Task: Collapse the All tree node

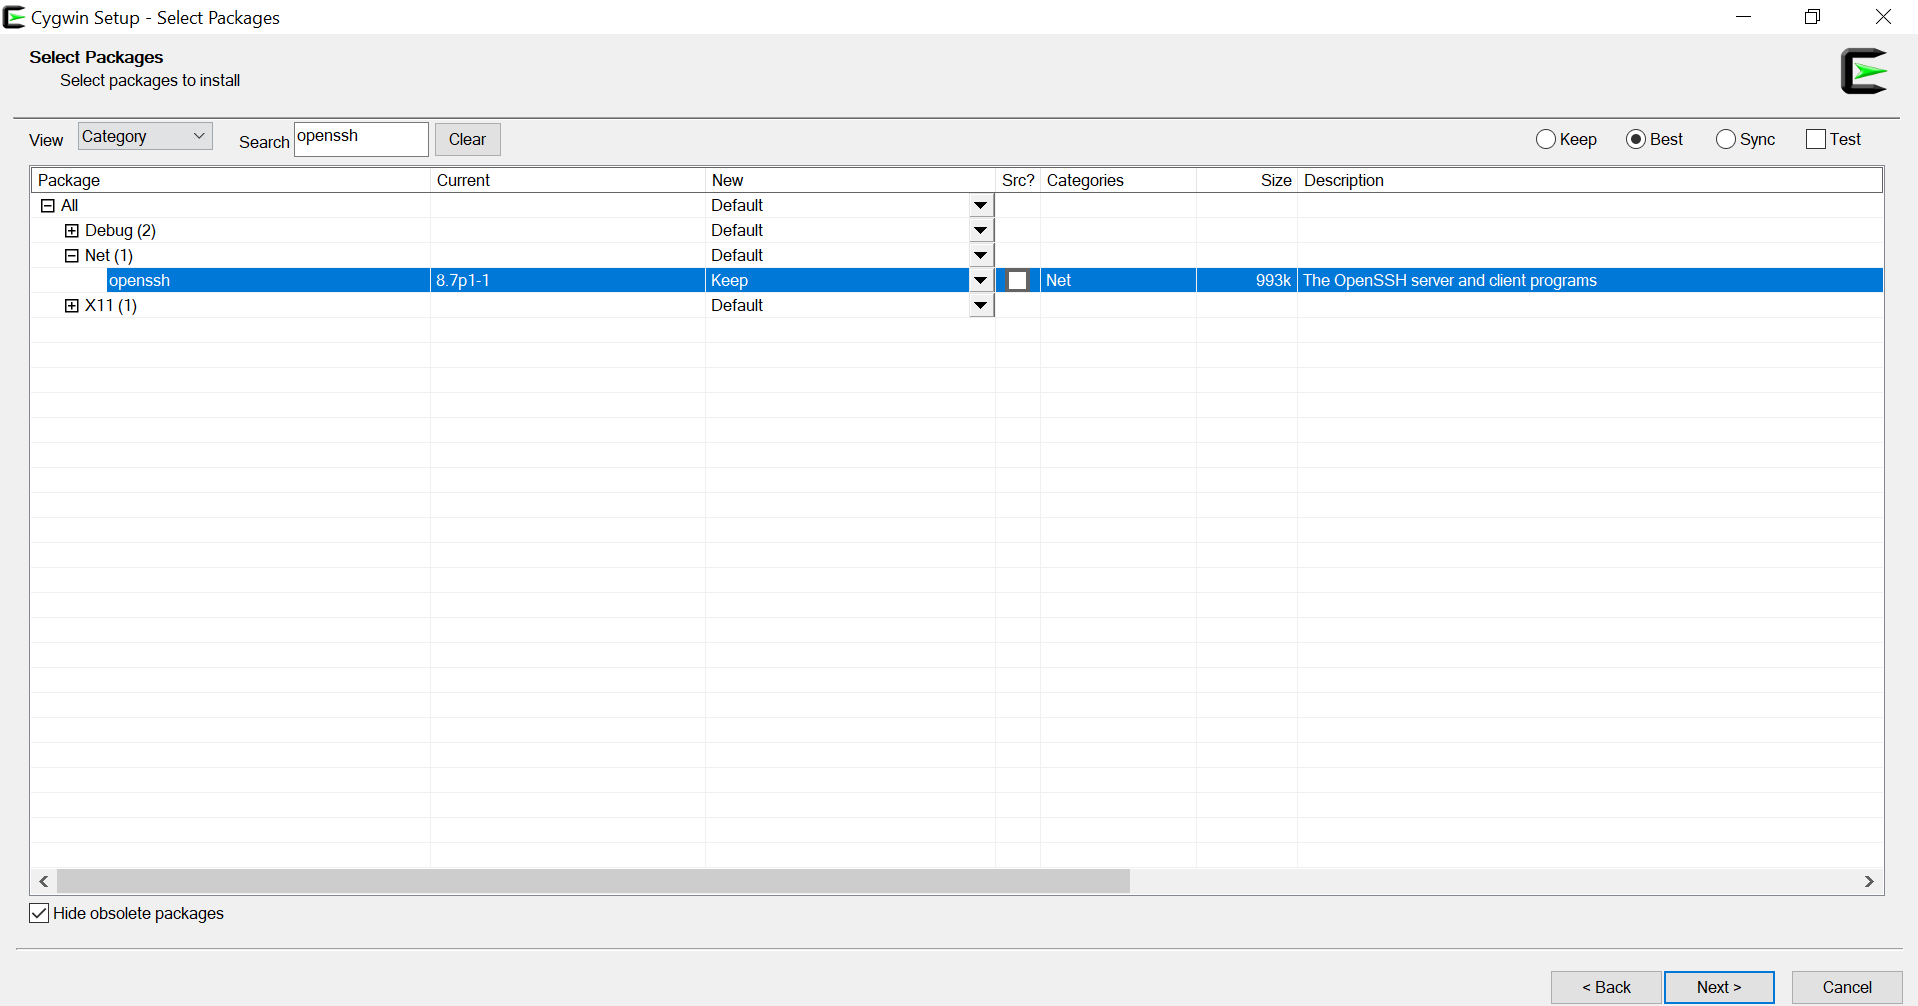Action: (47, 206)
